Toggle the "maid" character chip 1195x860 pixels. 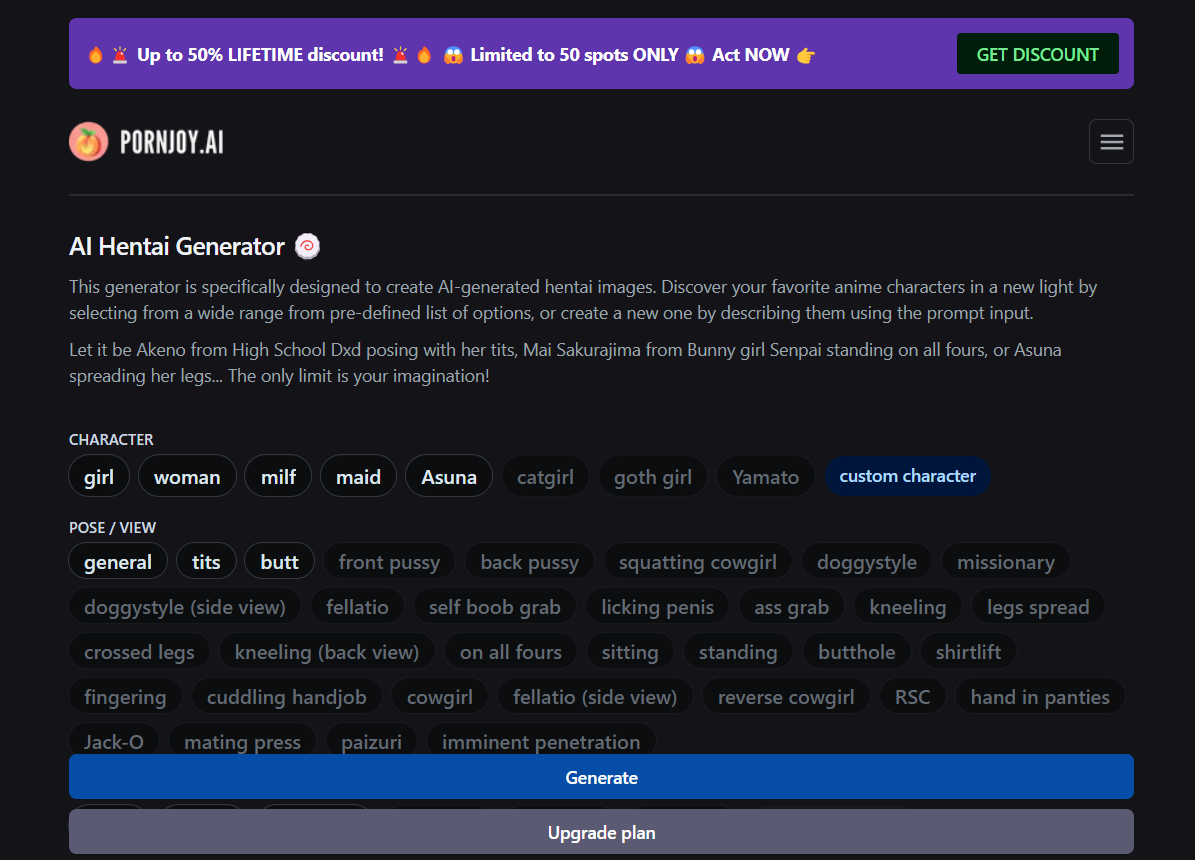coord(358,477)
